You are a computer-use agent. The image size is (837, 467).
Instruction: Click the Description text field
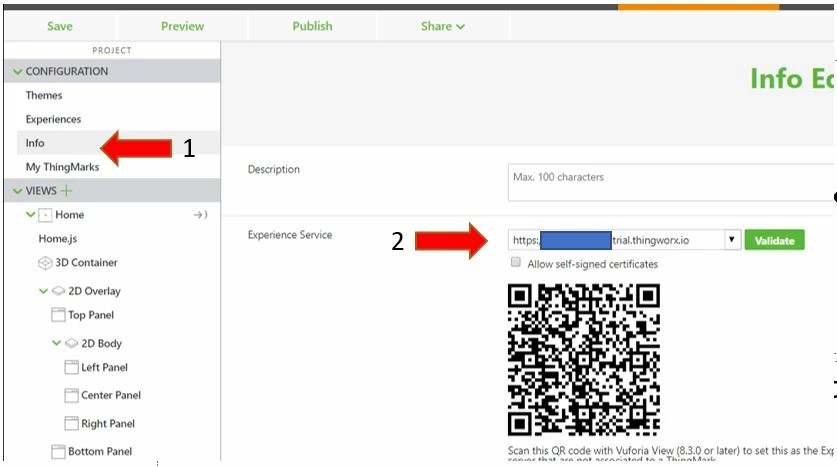click(x=671, y=183)
